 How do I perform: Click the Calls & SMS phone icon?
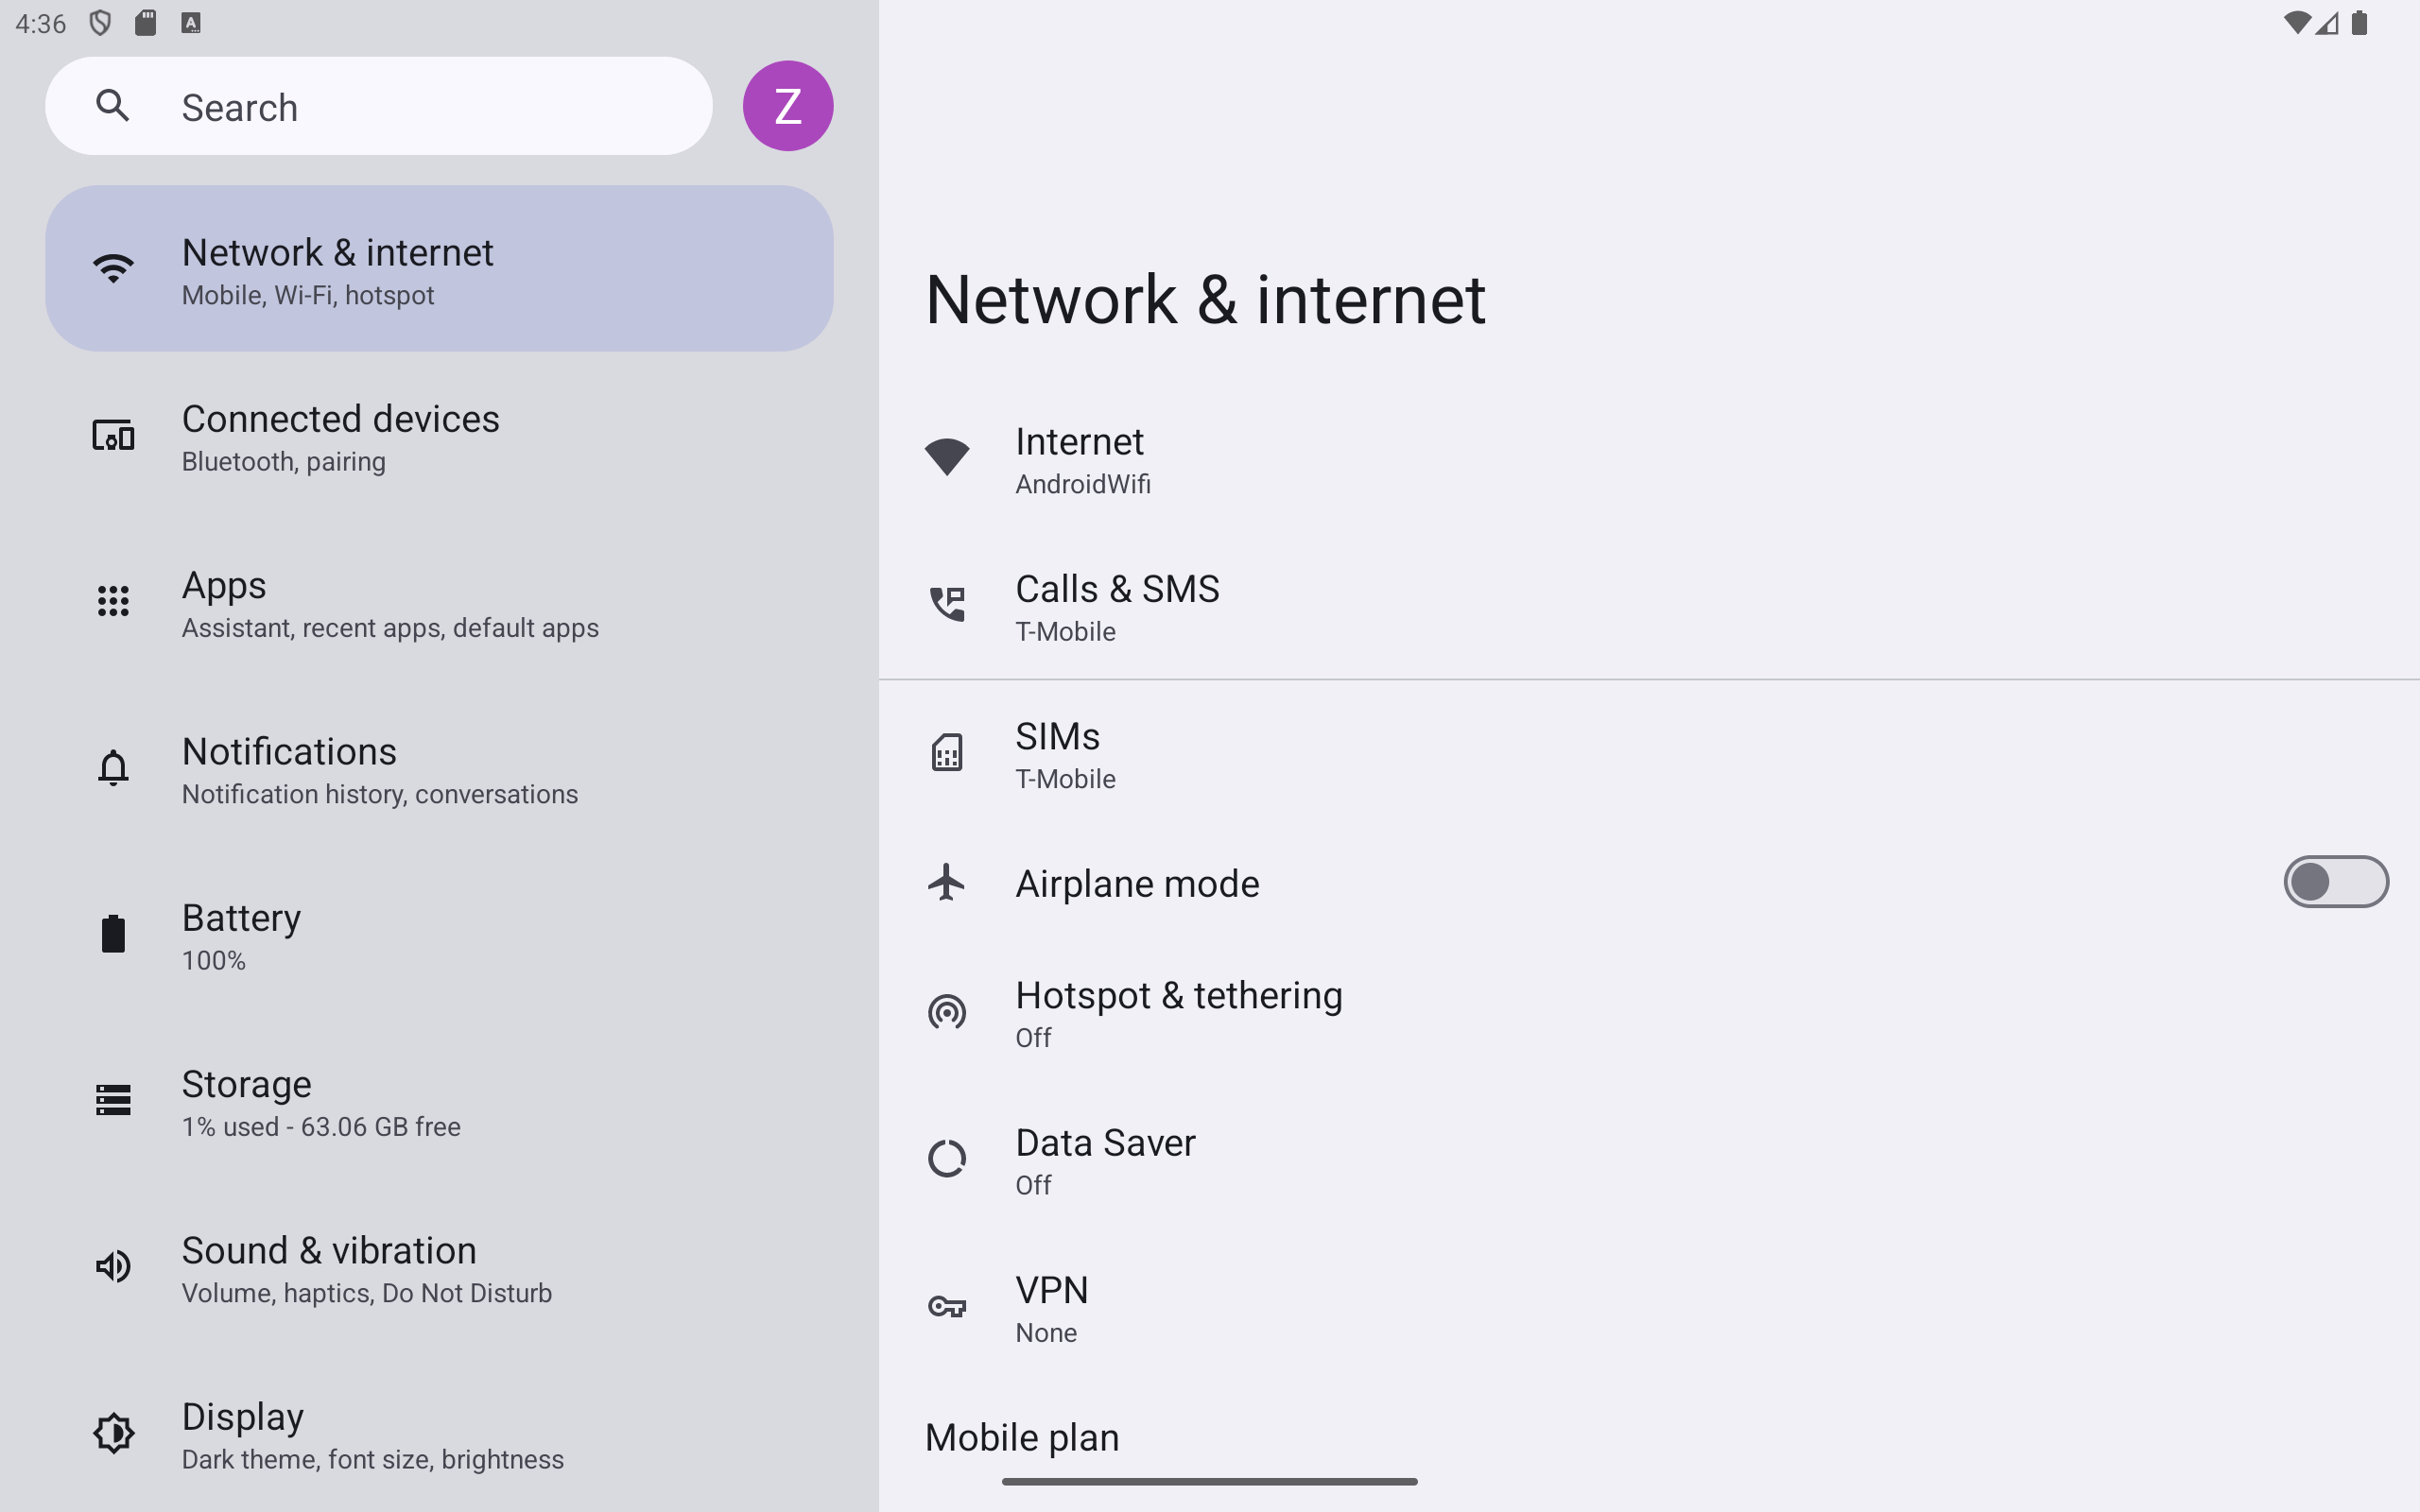point(946,605)
